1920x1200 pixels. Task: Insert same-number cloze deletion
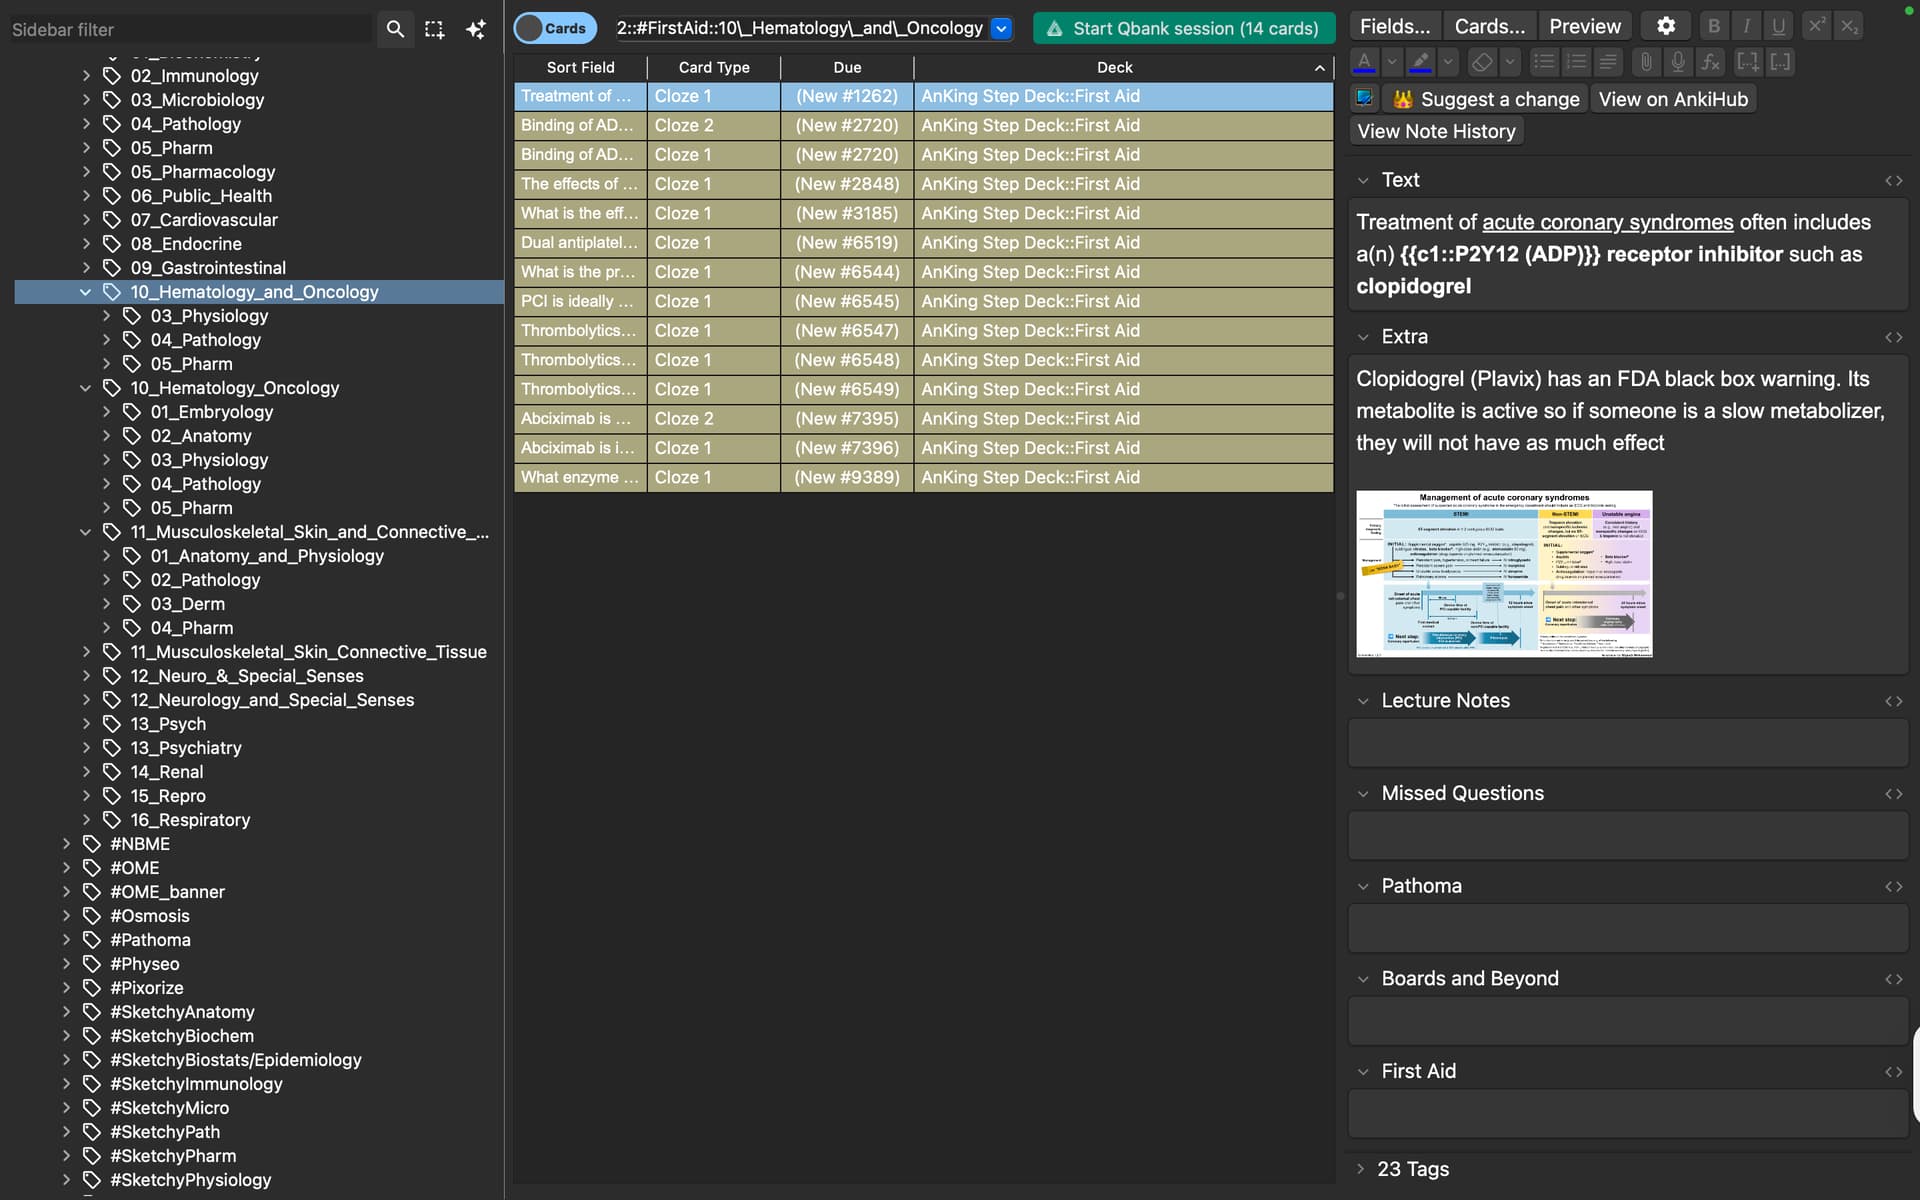[1780, 61]
